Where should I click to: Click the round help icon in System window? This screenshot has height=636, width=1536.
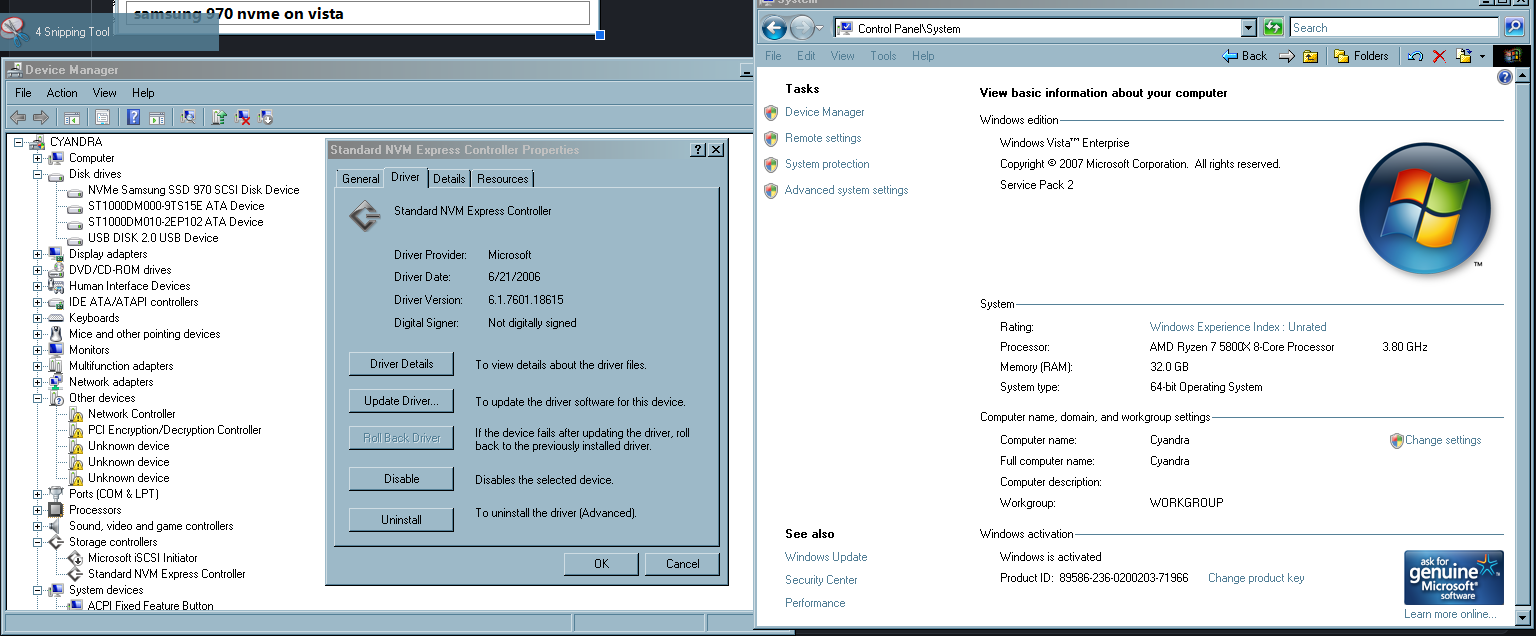[x=1505, y=77]
